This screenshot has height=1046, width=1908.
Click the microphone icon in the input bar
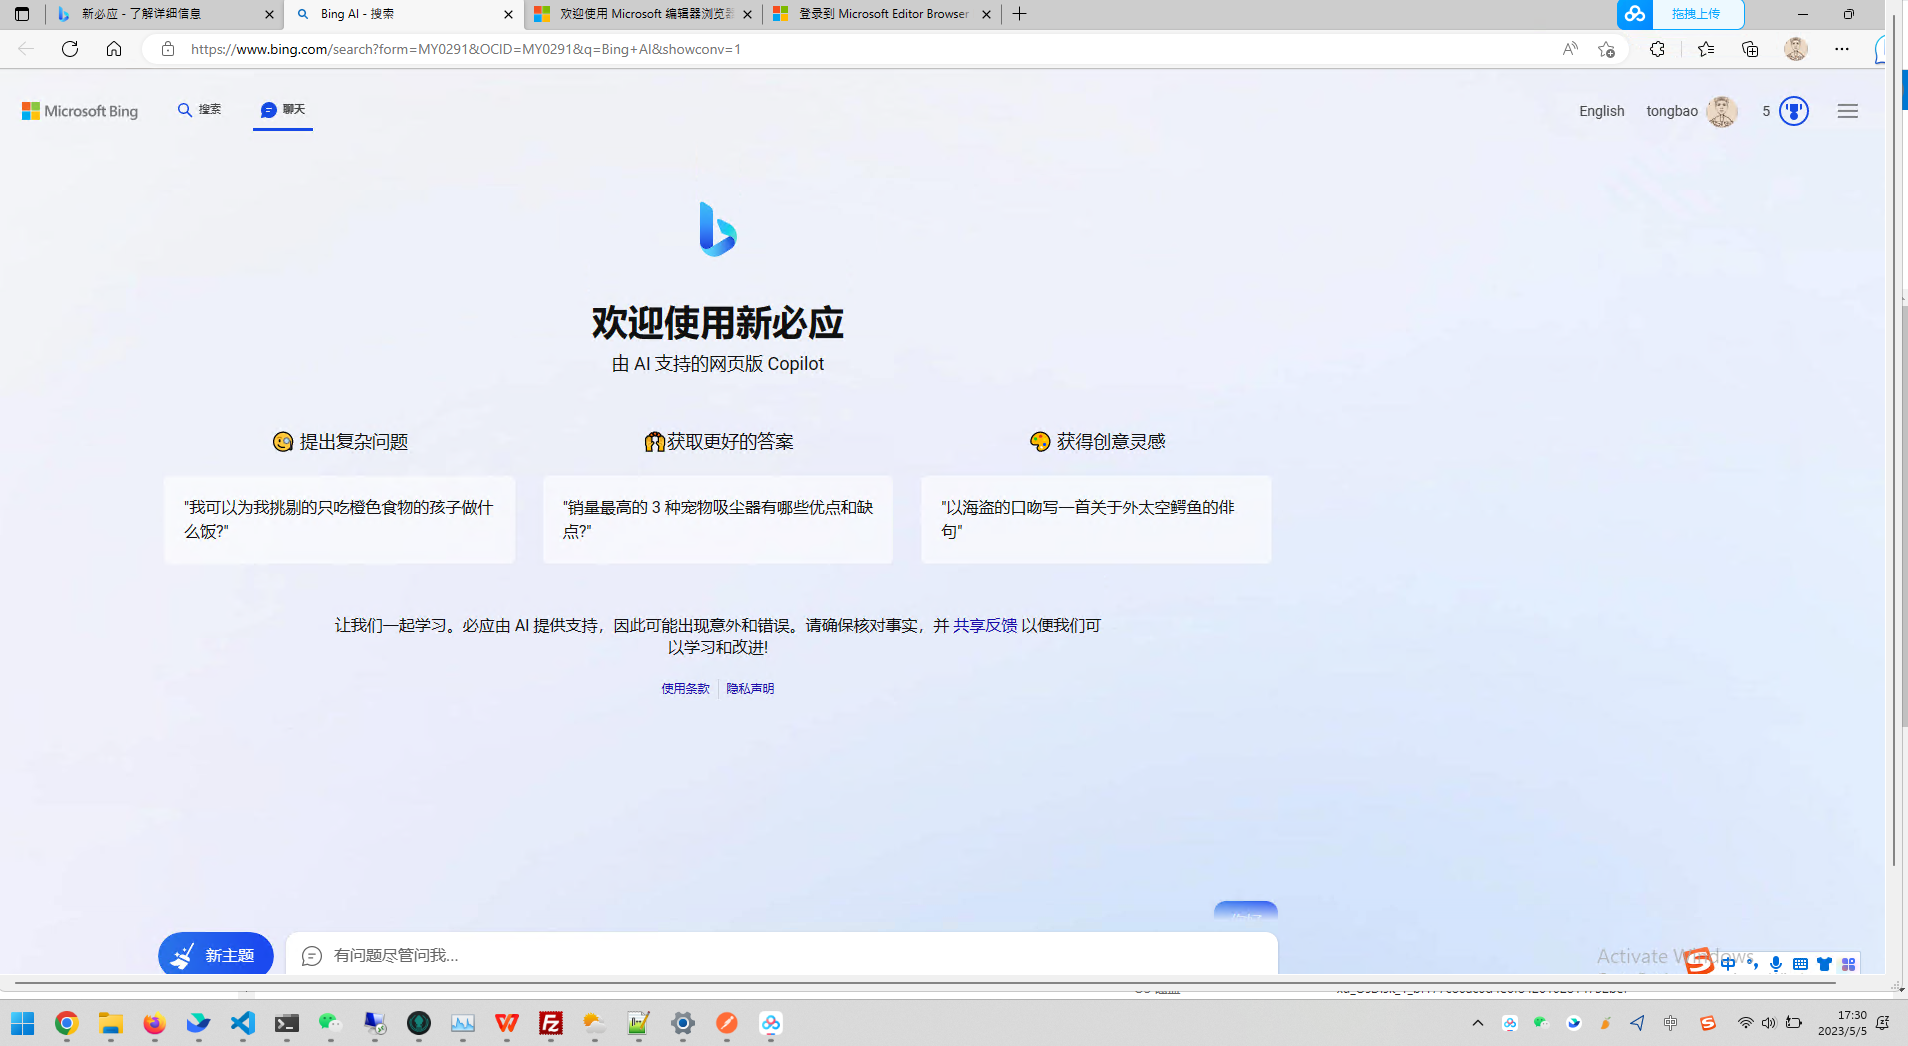(x=1777, y=963)
